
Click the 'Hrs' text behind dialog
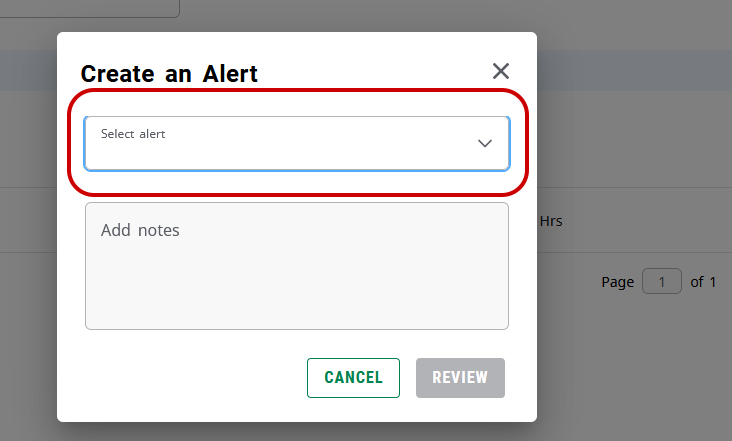click(551, 221)
